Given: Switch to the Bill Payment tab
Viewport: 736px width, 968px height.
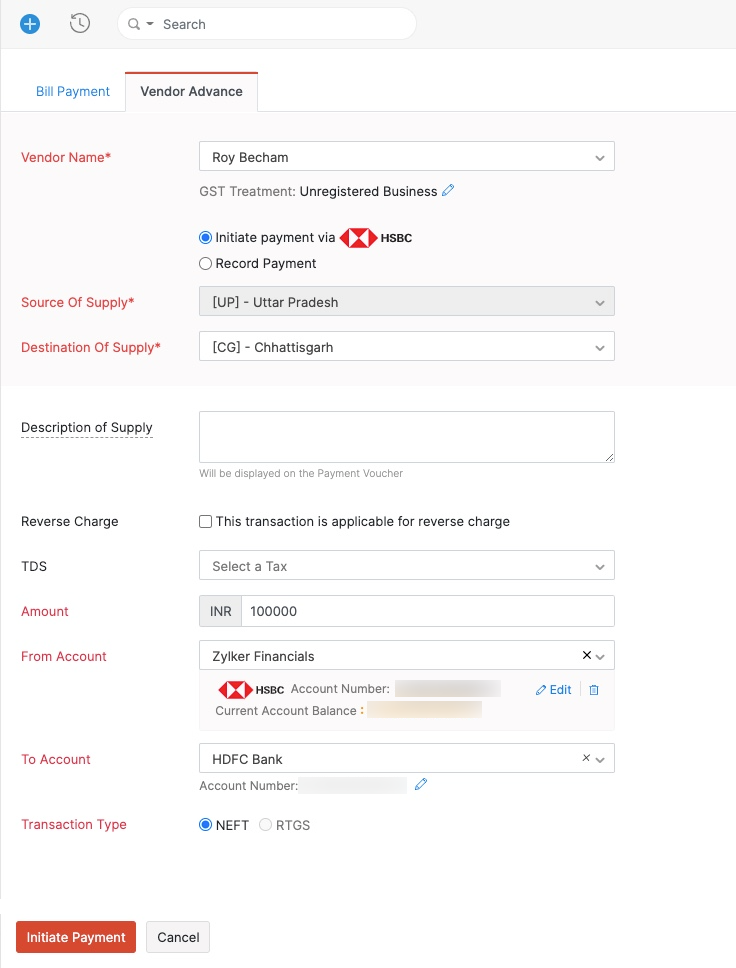Looking at the screenshot, I should (x=72, y=90).
